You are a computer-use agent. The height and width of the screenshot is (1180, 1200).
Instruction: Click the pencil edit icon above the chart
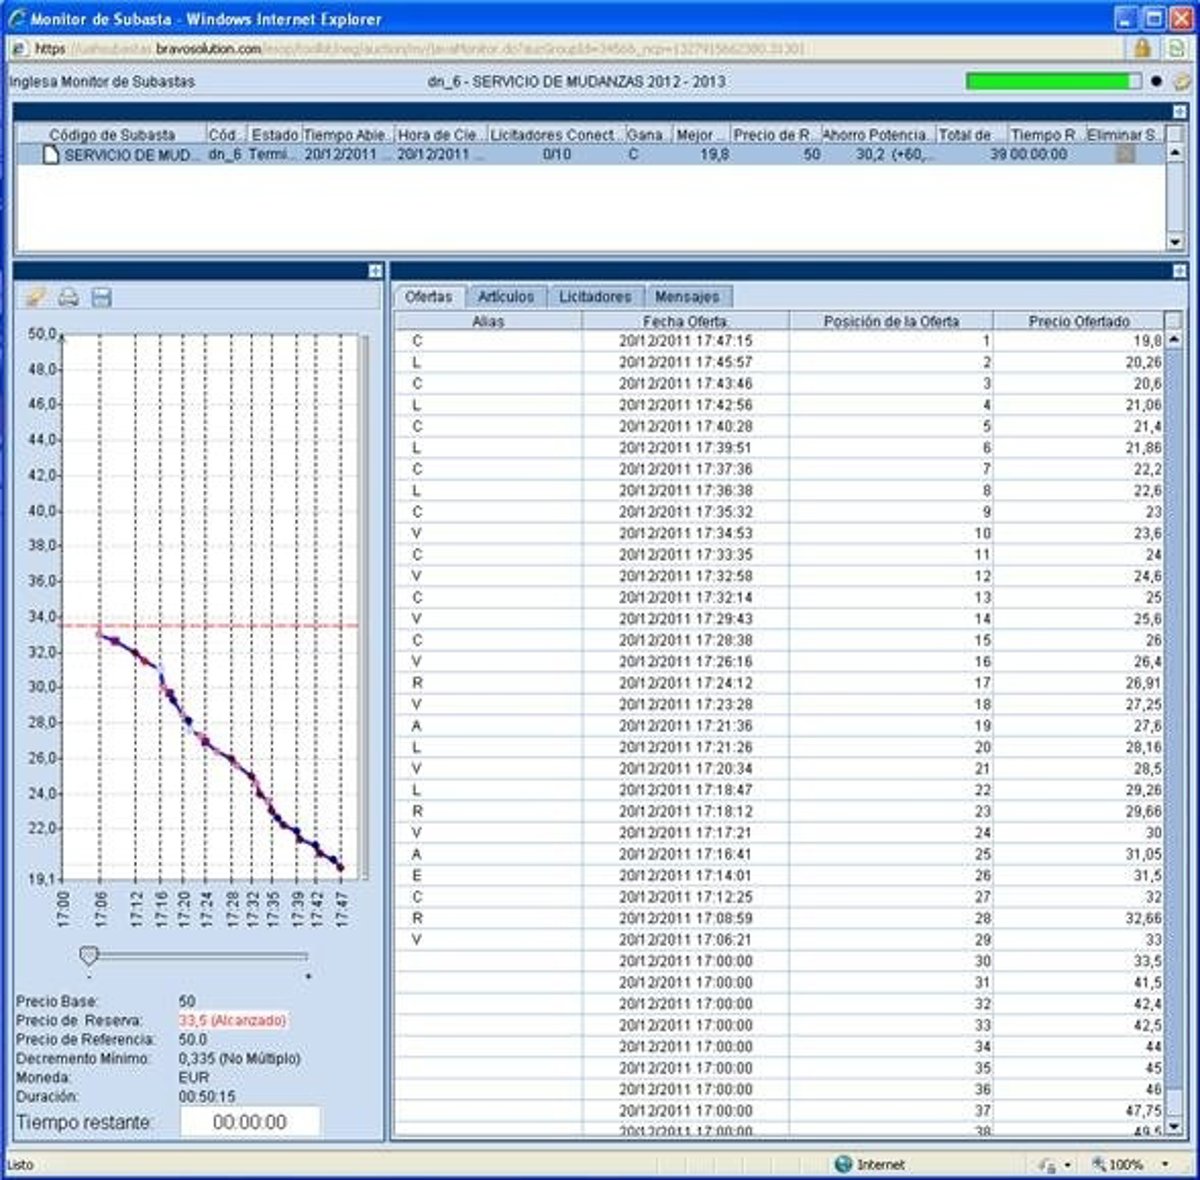pyautogui.click(x=36, y=297)
